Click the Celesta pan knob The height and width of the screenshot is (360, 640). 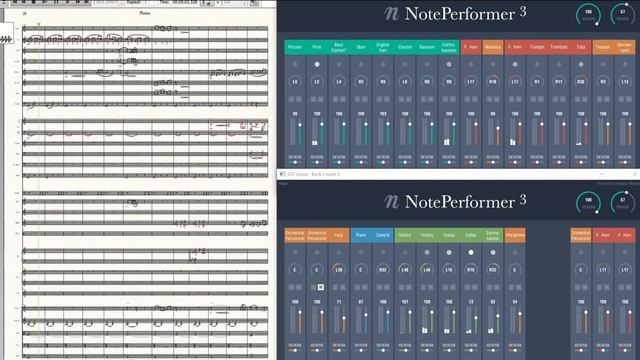click(x=383, y=269)
